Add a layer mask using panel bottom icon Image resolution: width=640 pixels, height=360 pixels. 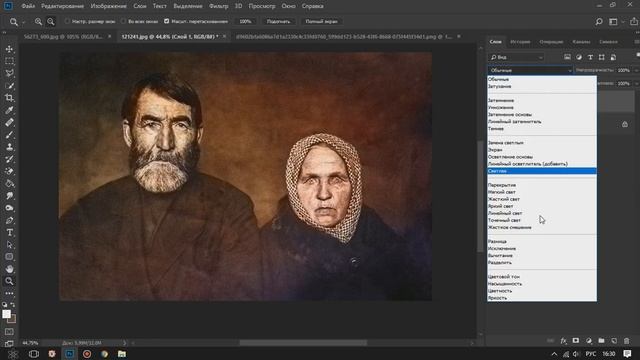[x=576, y=341]
